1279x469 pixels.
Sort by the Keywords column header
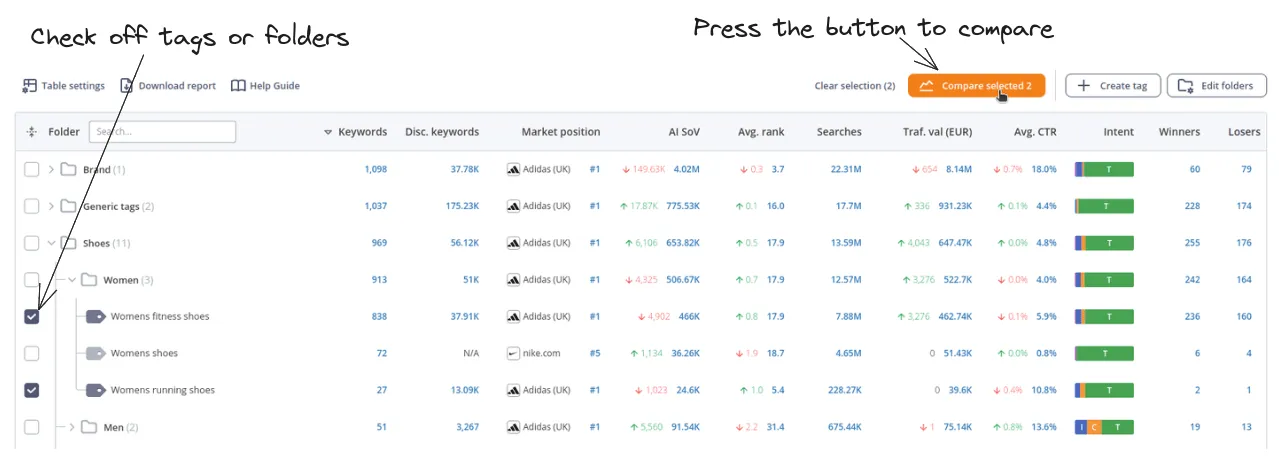[361, 132]
